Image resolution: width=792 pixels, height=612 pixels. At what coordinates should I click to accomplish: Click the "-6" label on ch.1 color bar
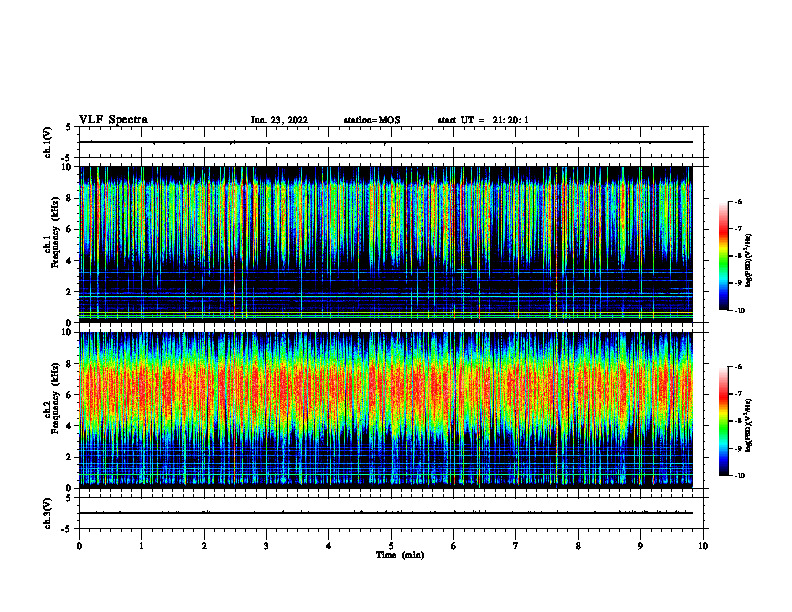tap(739, 201)
